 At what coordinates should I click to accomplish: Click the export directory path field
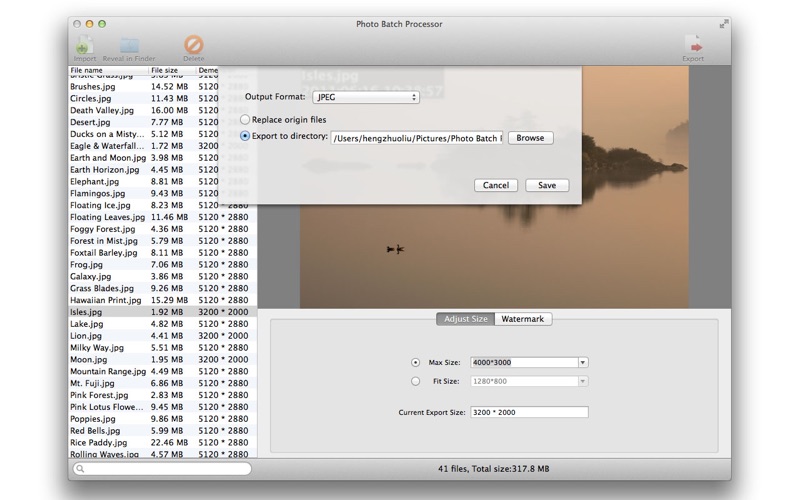click(416, 138)
